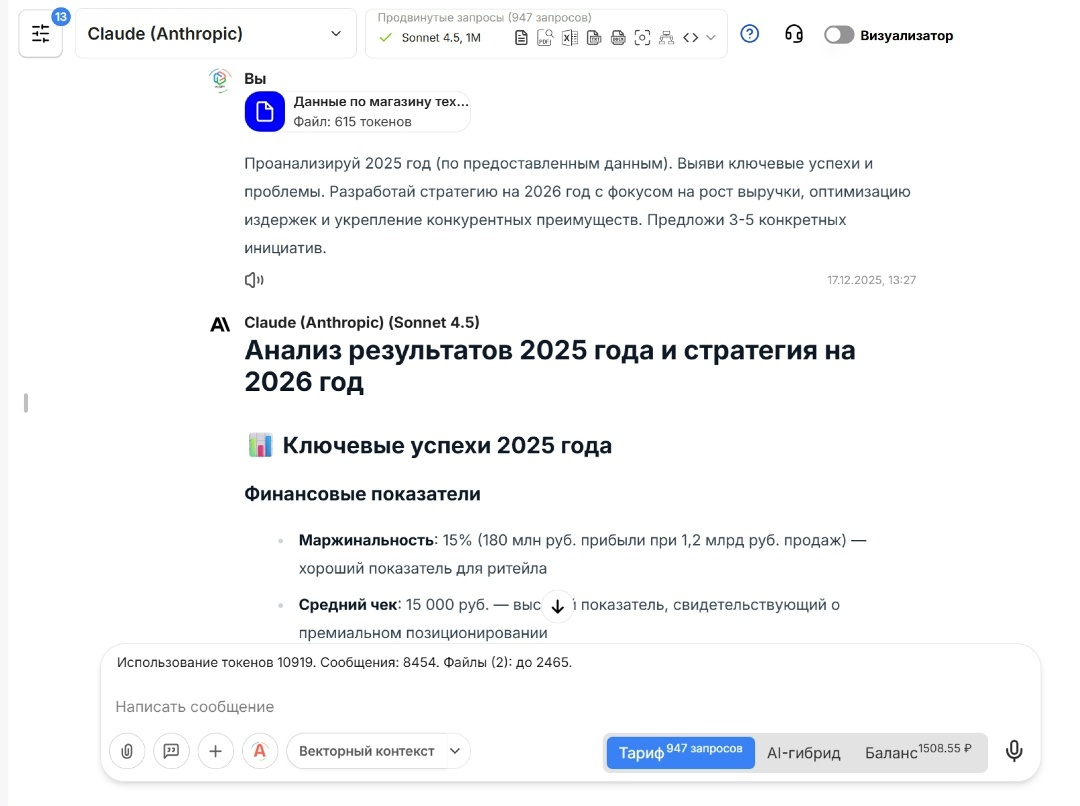Select the Sonnet 4.5, 1M model label
The image size is (1080, 806).
pos(441,38)
